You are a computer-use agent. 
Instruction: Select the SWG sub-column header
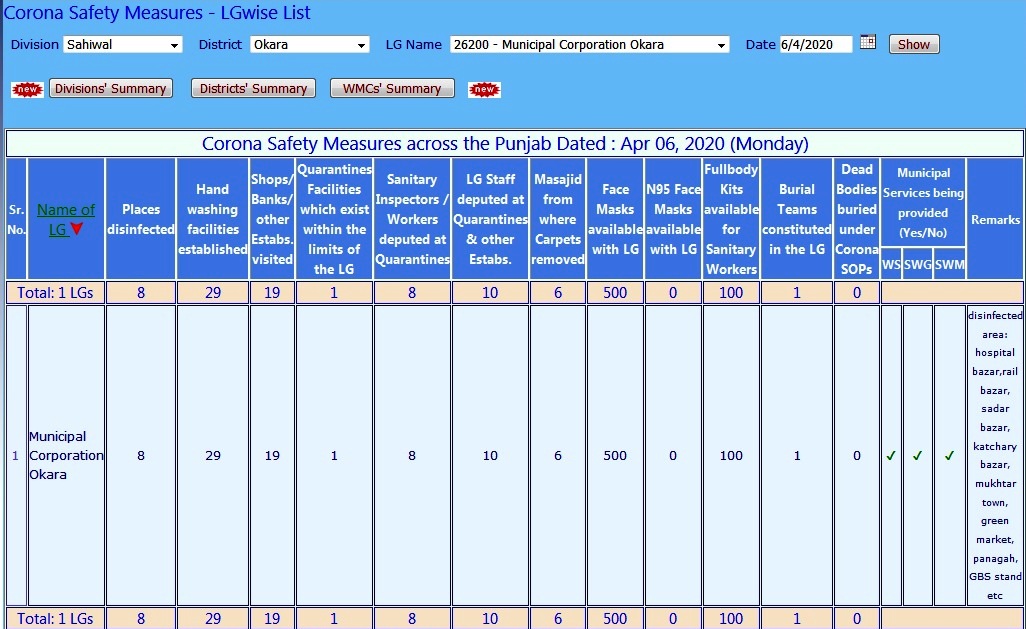(917, 264)
